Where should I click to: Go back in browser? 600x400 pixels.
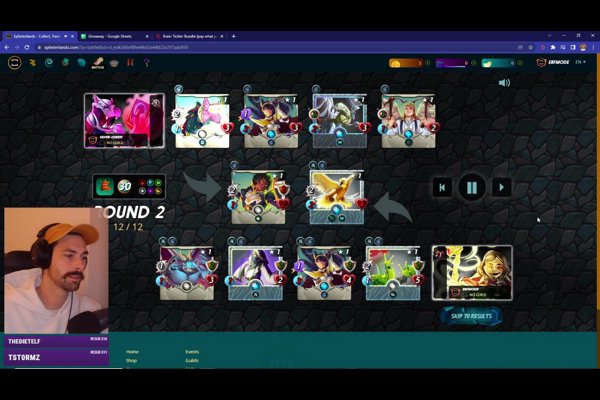tap(7, 47)
